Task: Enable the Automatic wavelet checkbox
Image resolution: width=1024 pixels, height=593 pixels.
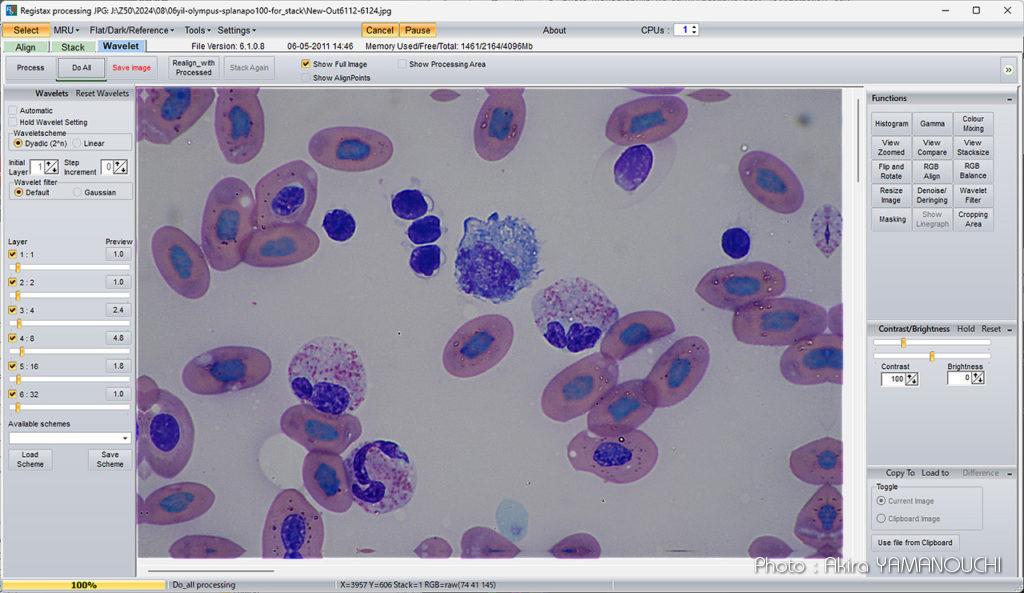Action: (x=13, y=110)
